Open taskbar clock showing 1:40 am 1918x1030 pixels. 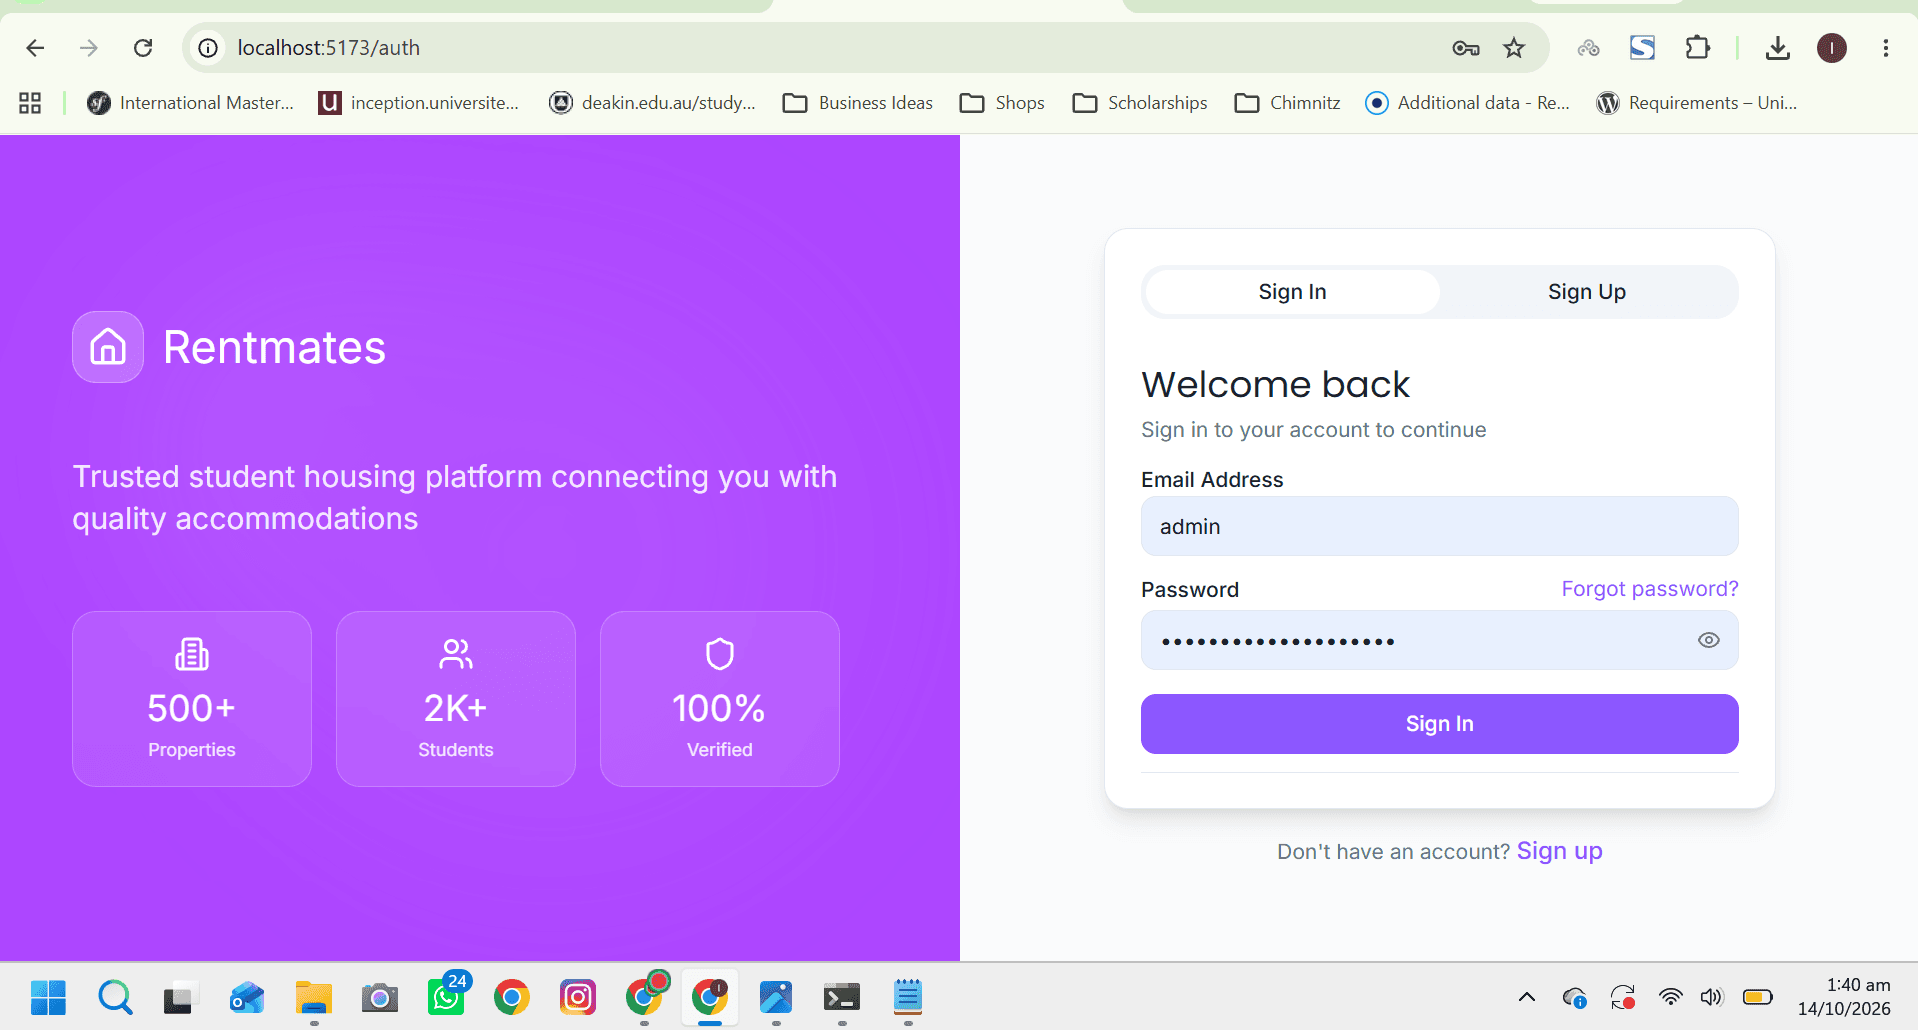tap(1845, 997)
